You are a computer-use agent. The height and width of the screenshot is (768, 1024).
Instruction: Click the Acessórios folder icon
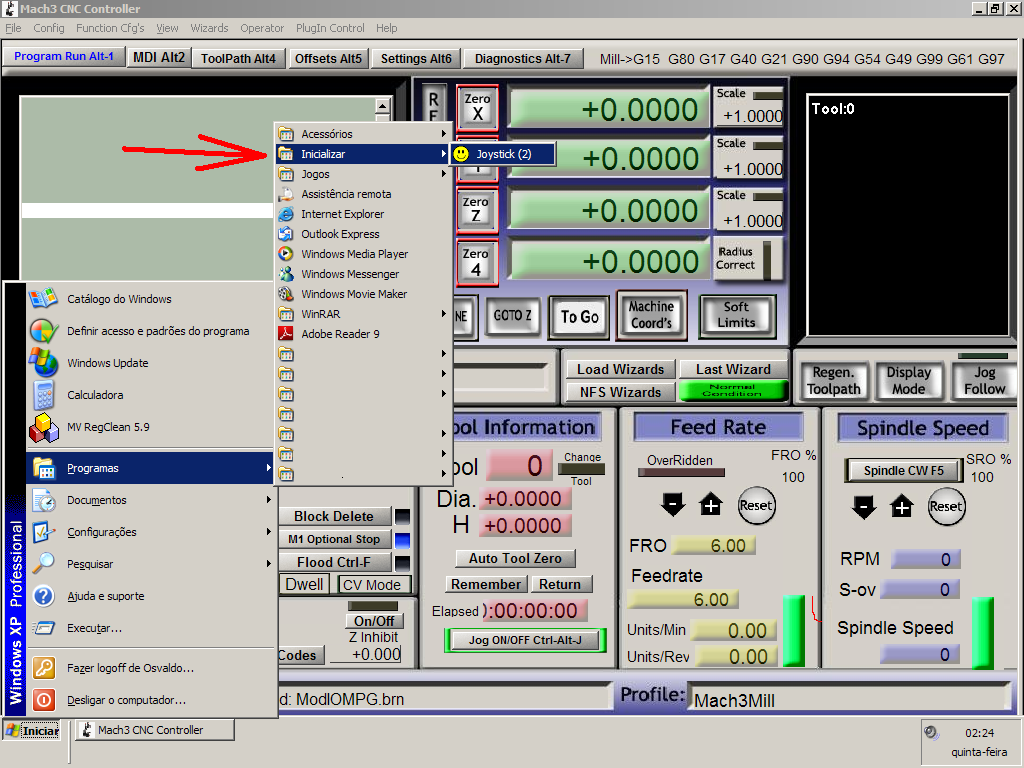tap(286, 134)
